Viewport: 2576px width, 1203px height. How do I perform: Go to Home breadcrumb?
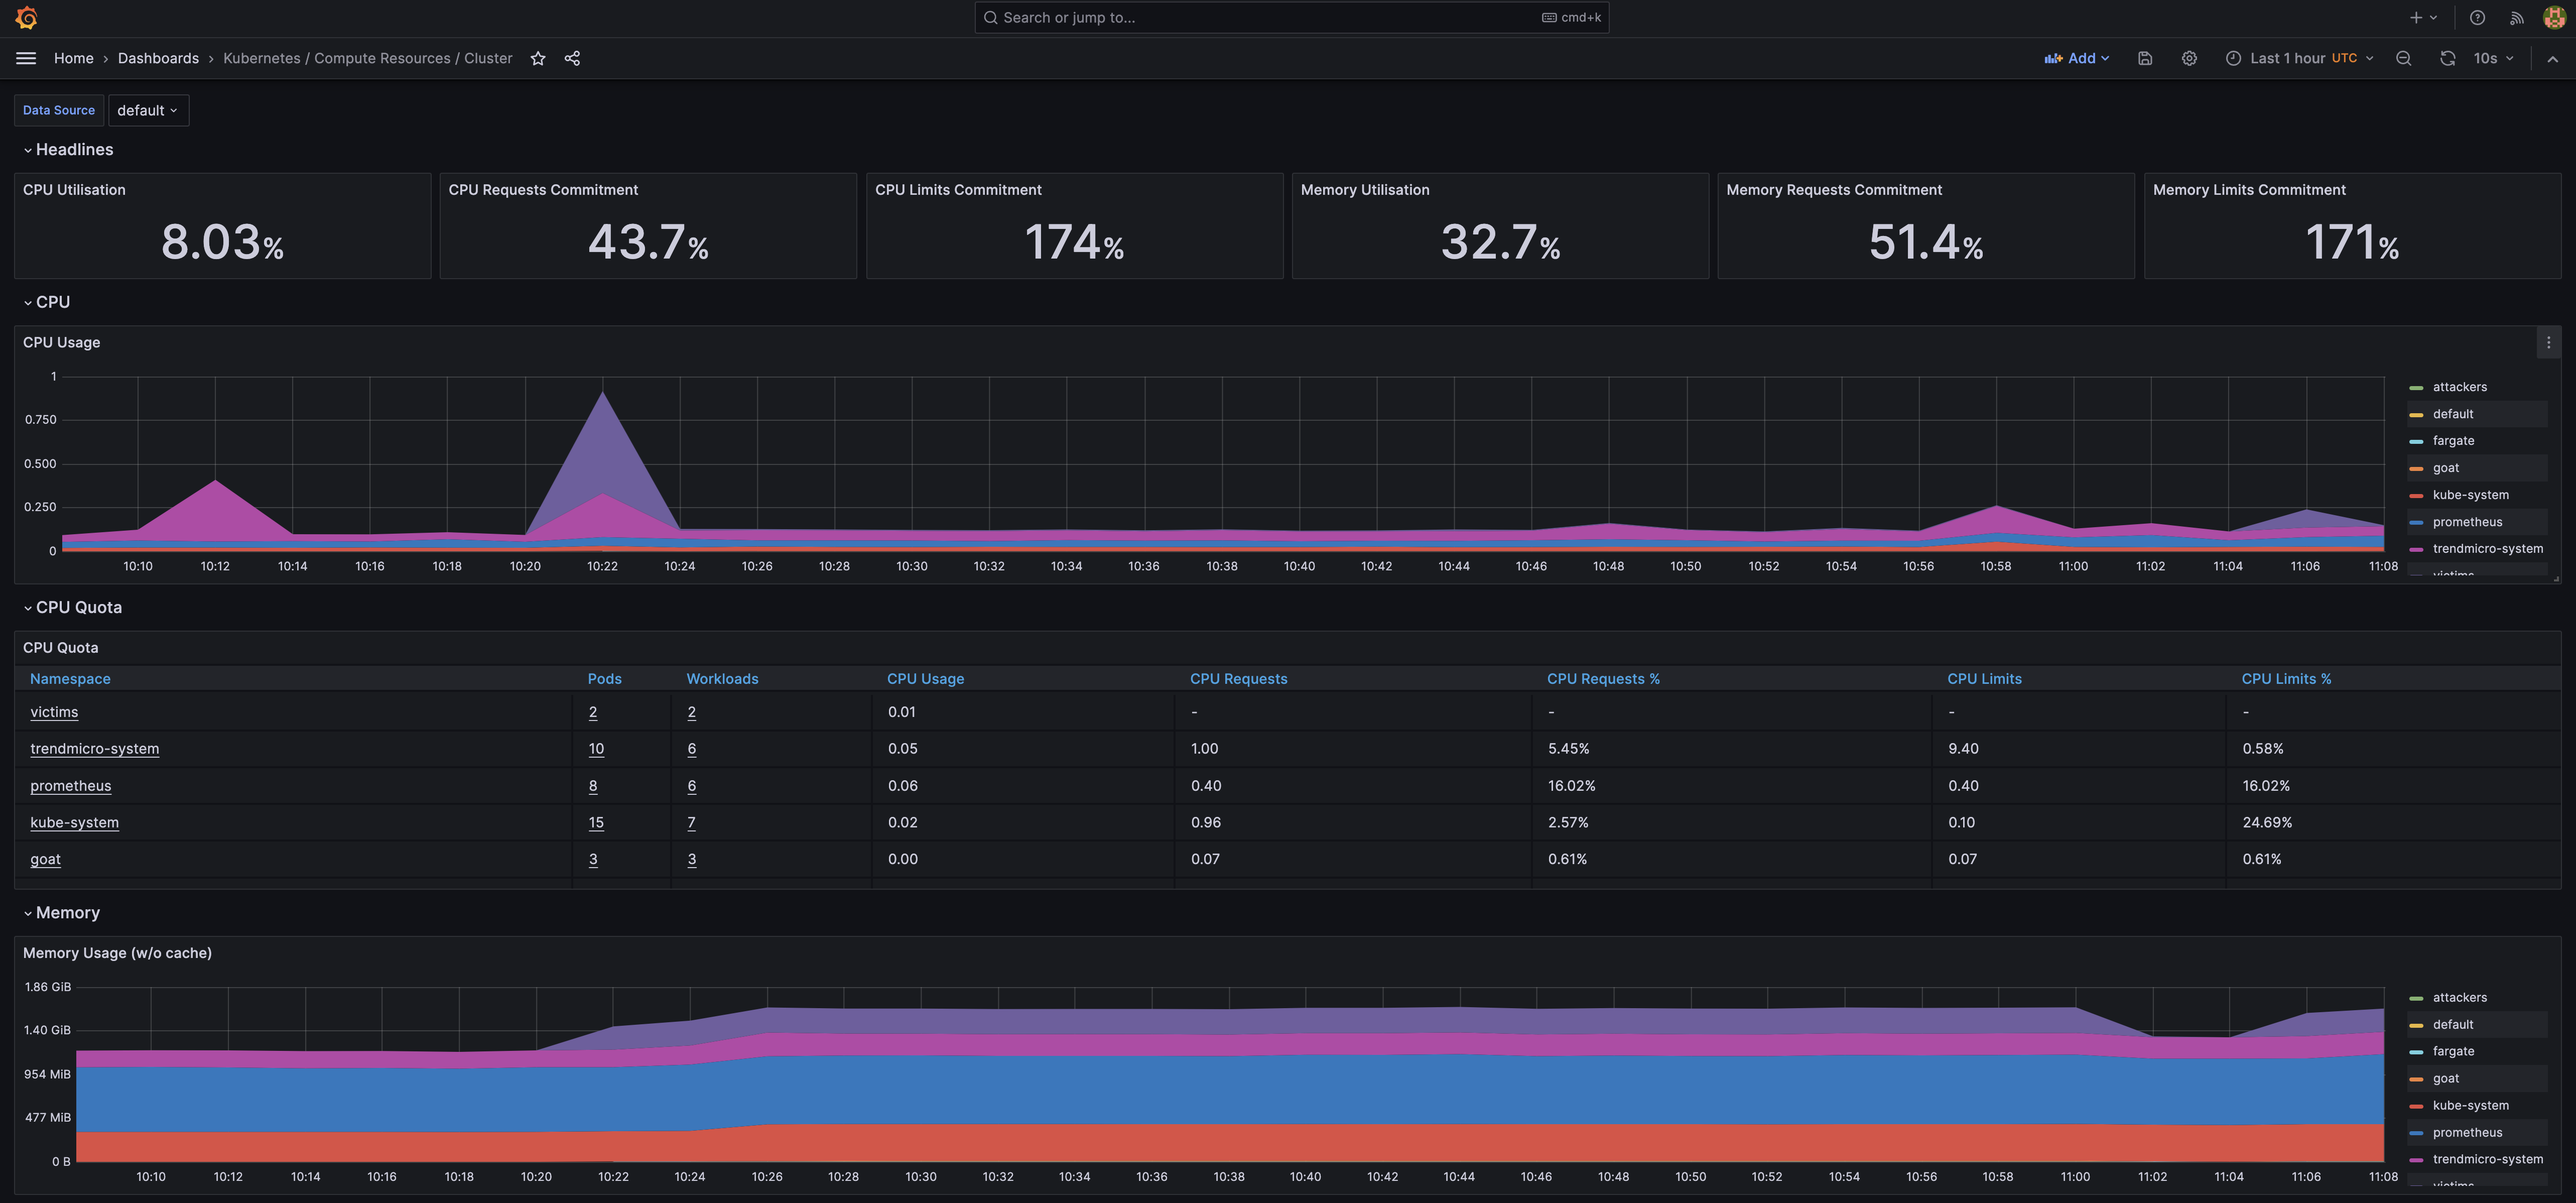(x=74, y=58)
